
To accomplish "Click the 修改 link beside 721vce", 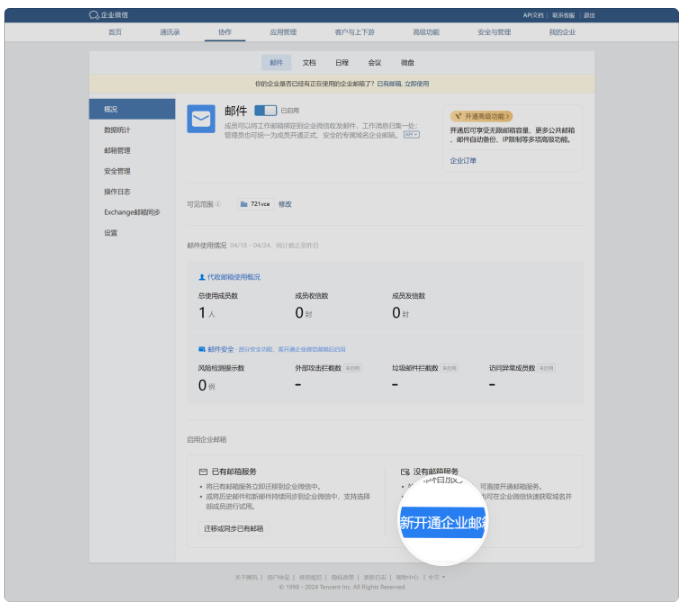I will tap(285, 204).
